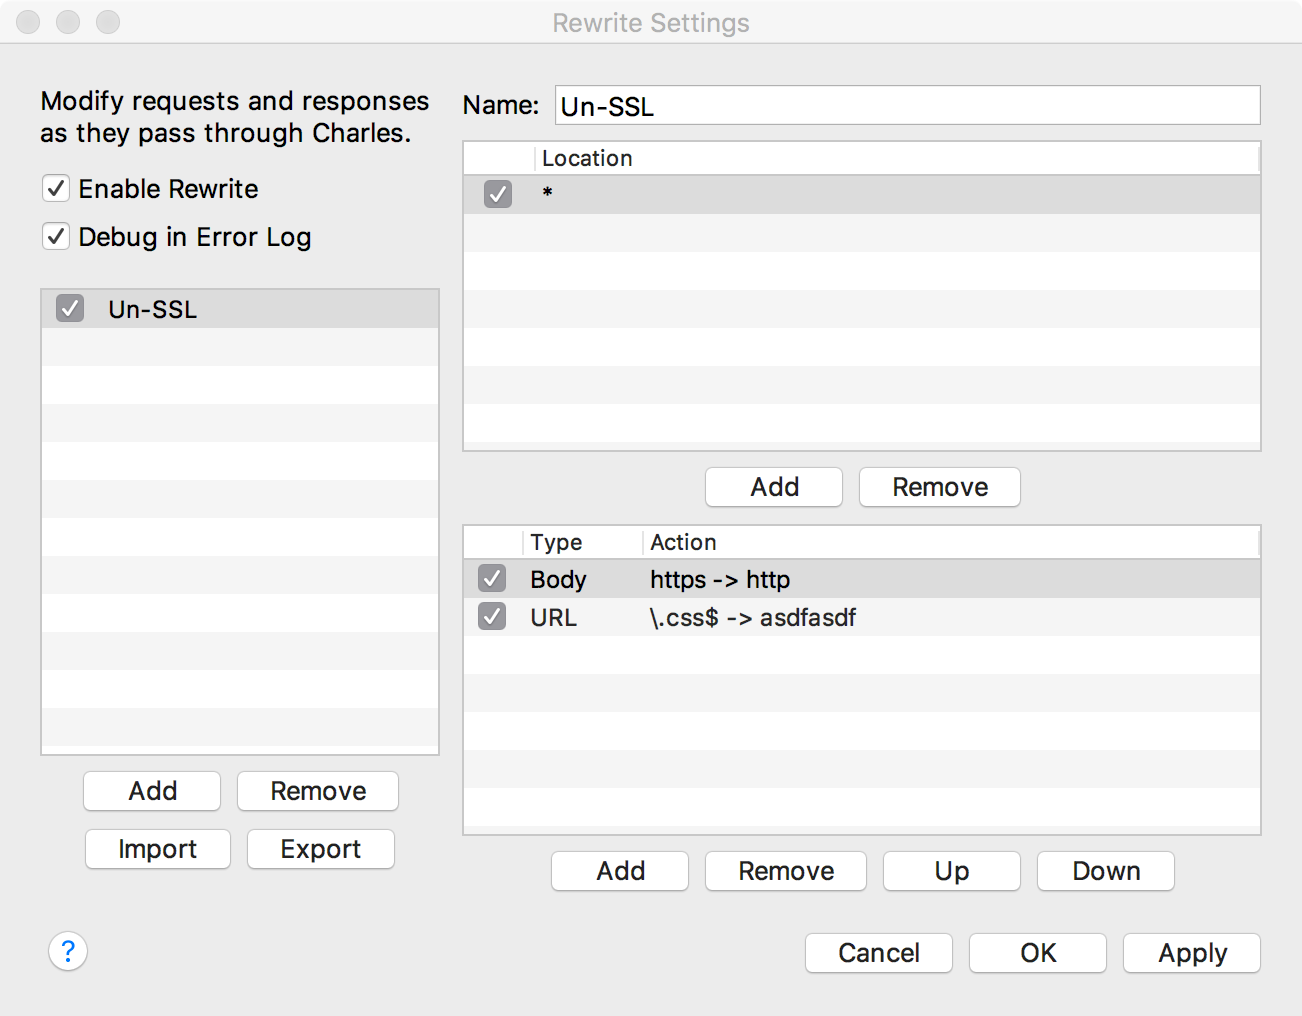Open the help icon at bottom left

pos(67,952)
